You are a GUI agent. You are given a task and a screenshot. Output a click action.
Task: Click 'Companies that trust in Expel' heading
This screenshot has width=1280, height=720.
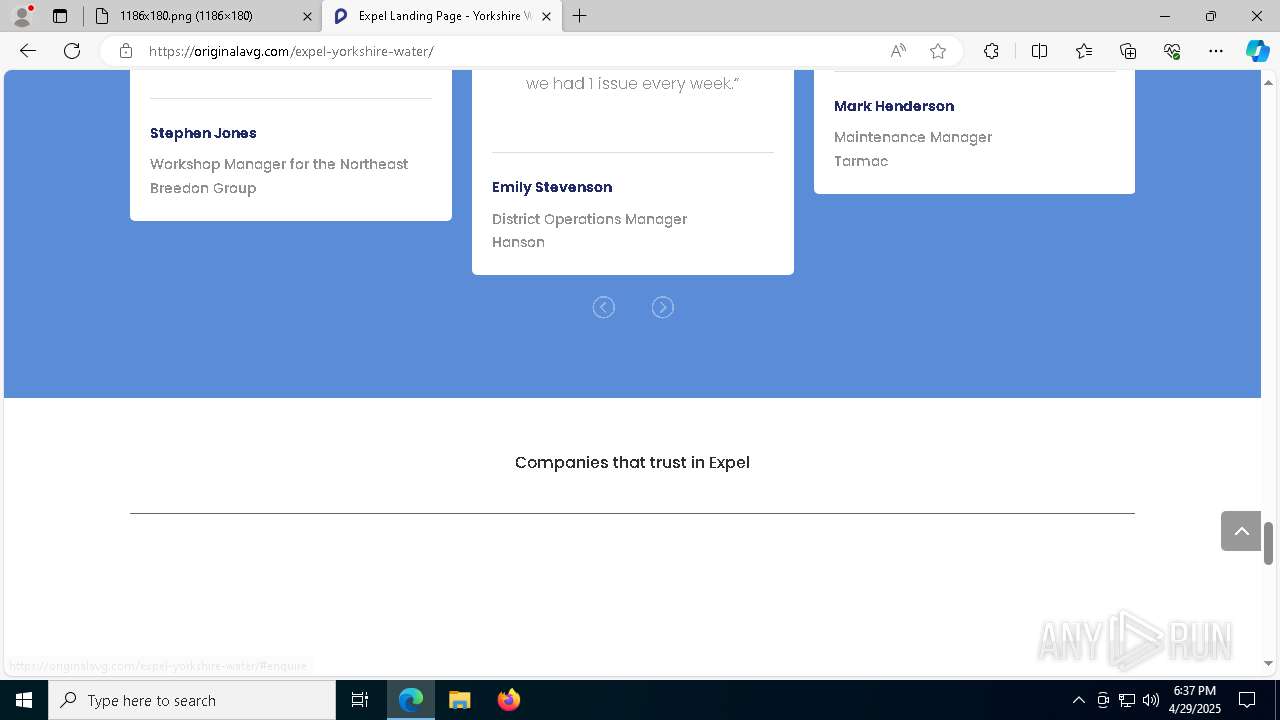632,462
